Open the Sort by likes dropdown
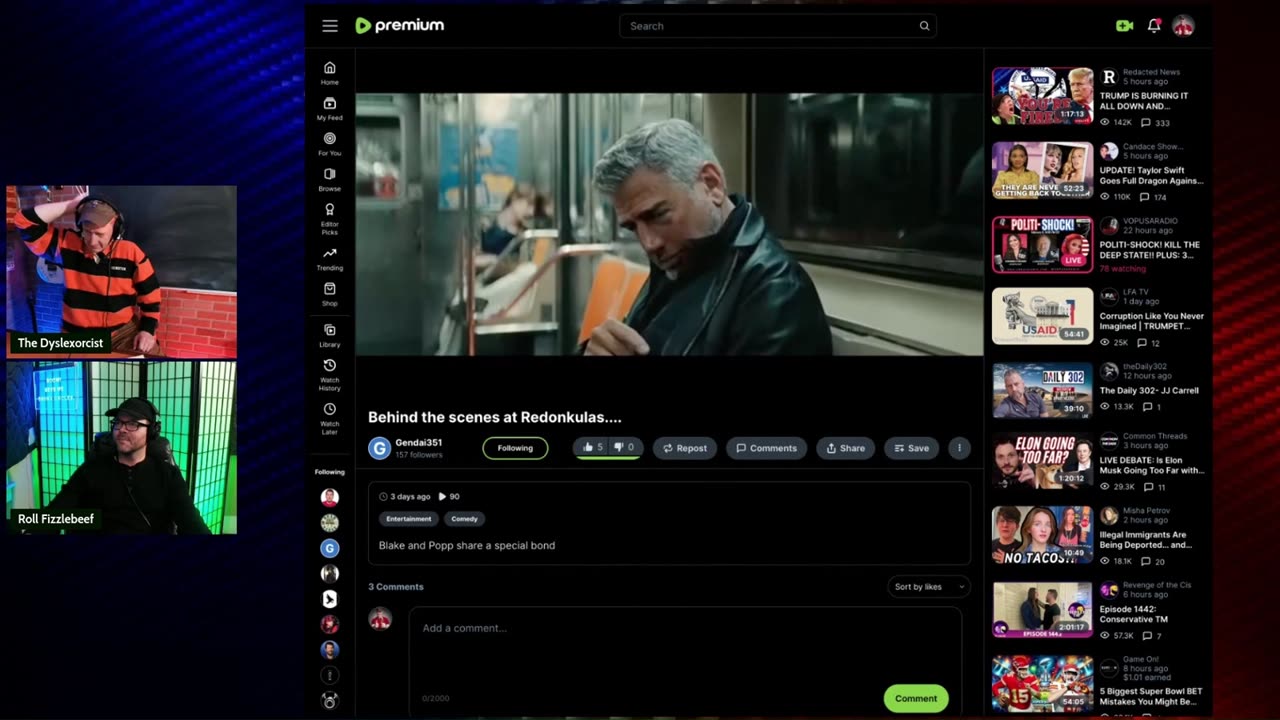 (x=929, y=587)
